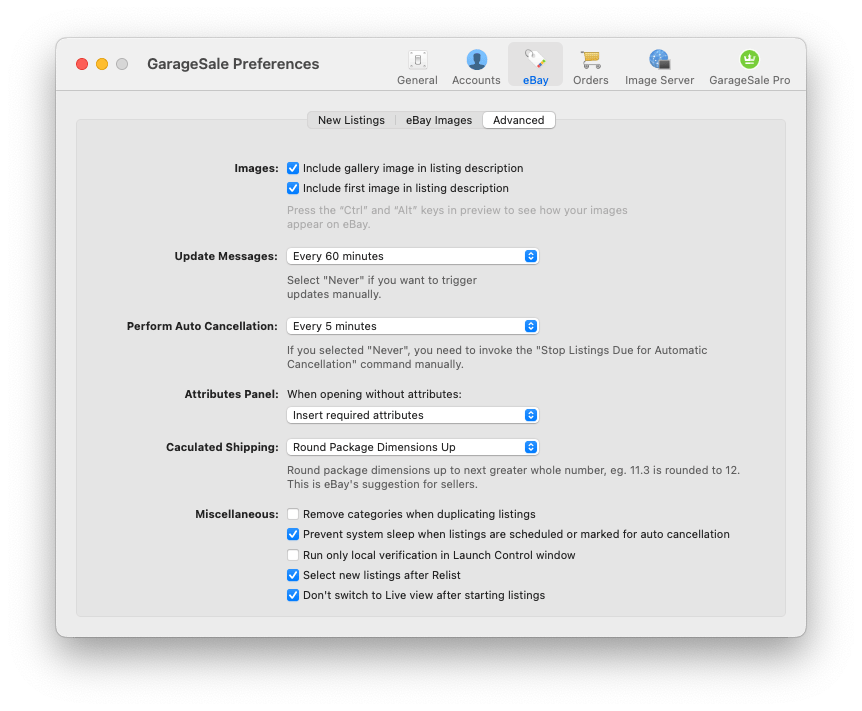This screenshot has width=862, height=711.
Task: Click the 'Press the "Ctrl" and "Alt" keys' hint
Action: pos(457,217)
